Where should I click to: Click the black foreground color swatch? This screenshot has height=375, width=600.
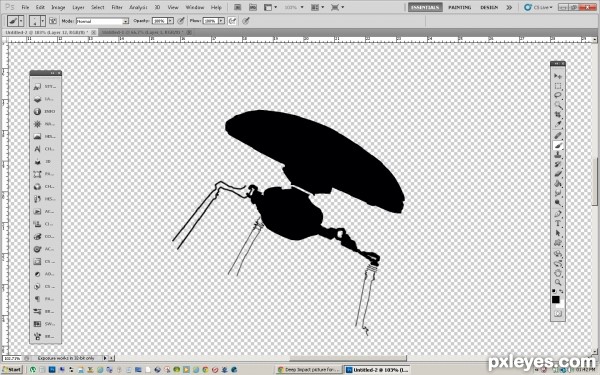[556, 299]
